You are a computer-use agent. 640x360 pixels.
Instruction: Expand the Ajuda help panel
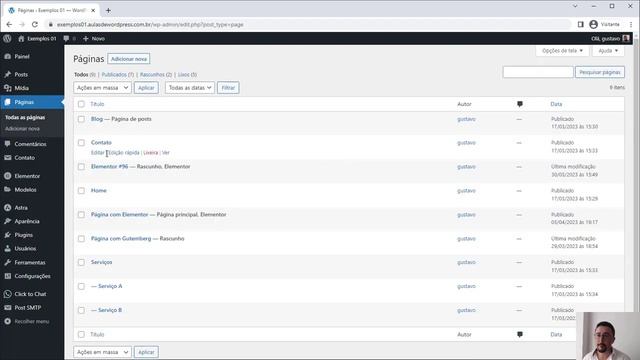coord(608,51)
